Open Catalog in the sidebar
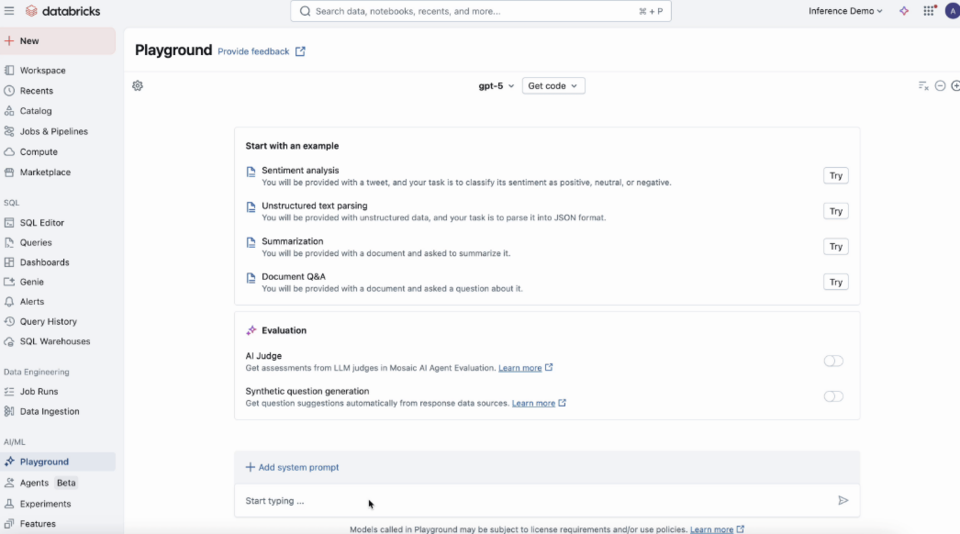 36,111
